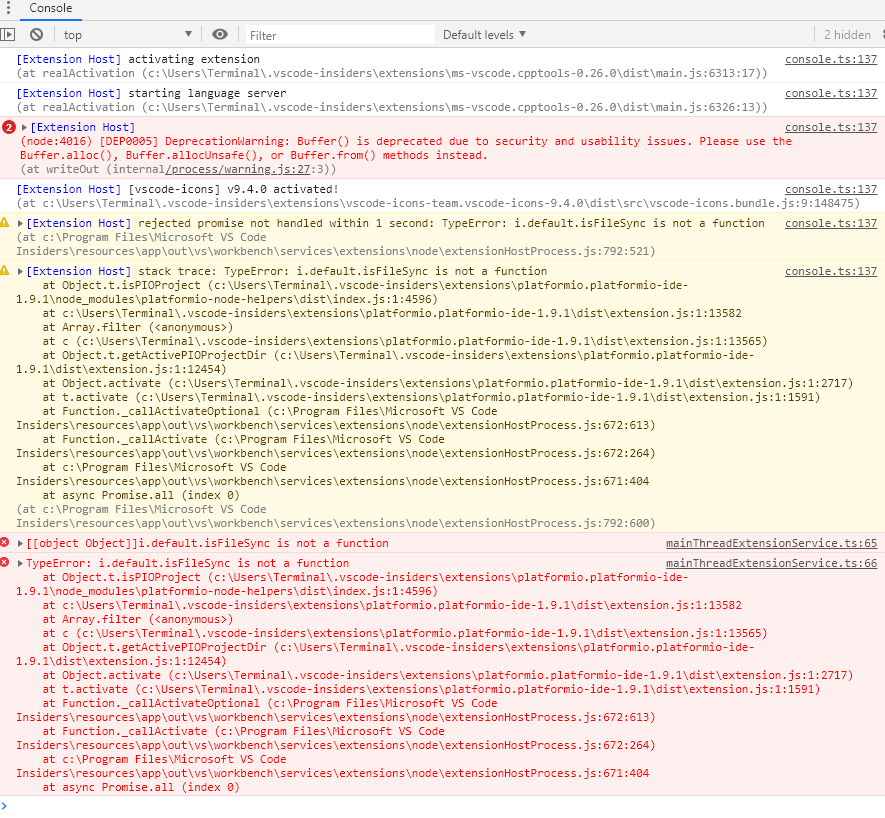Clear the console with the ban icon

click(x=37, y=34)
